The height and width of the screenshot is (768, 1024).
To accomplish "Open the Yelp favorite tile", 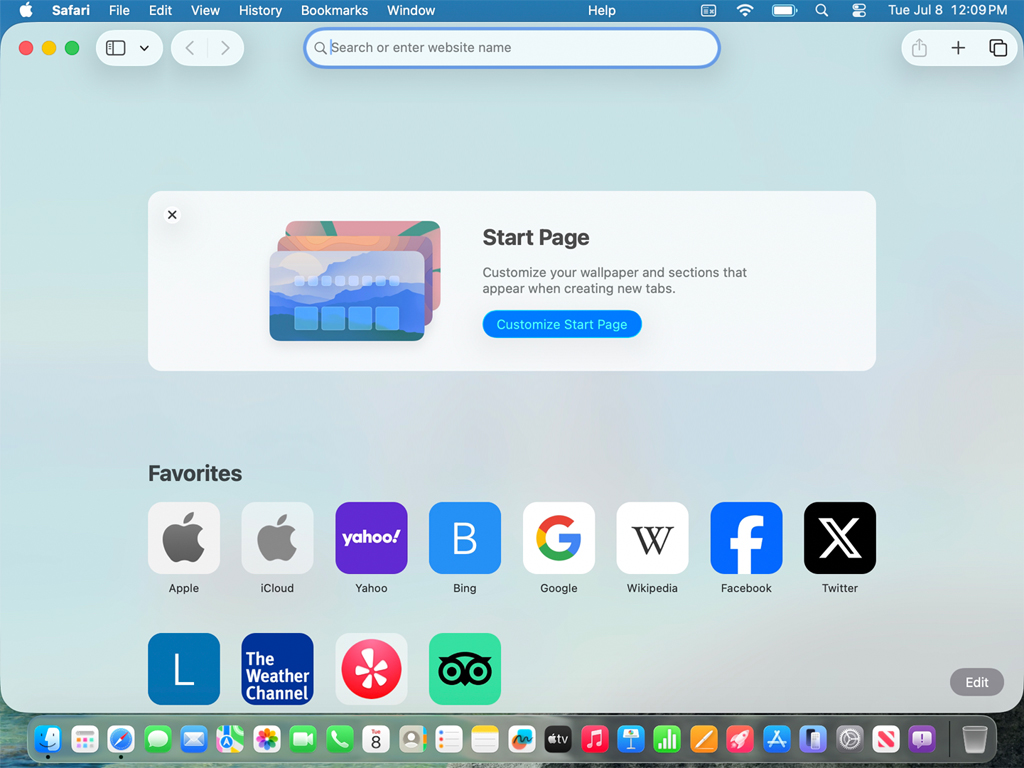I will coord(371,669).
